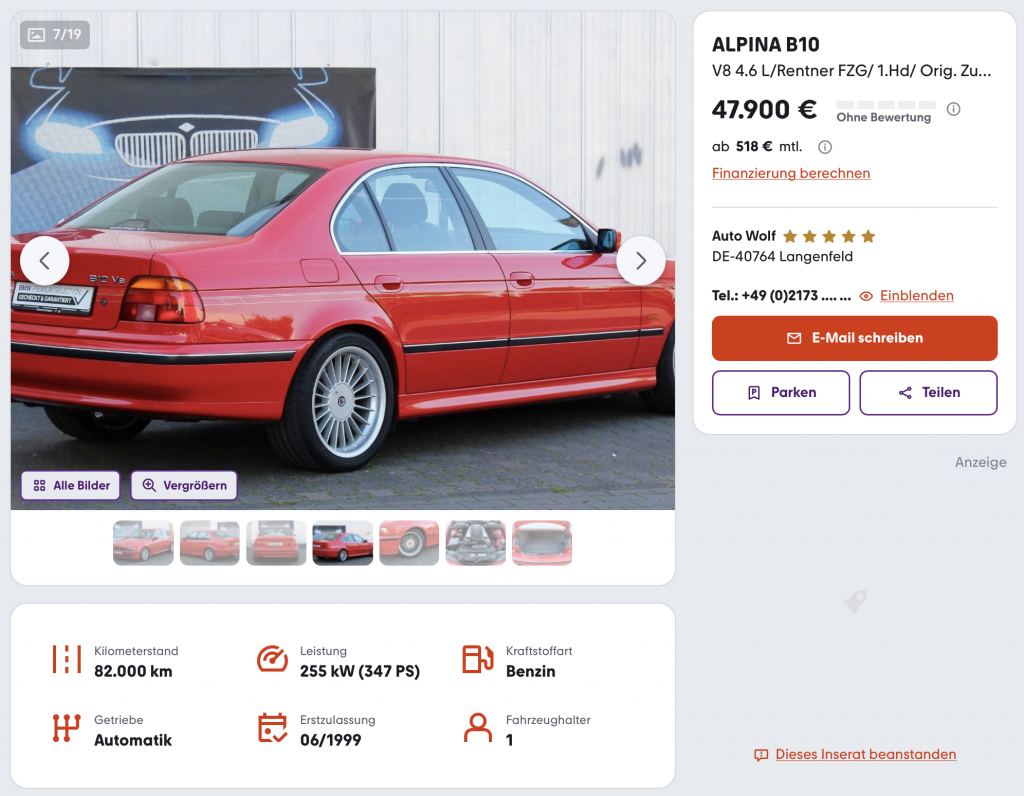Click the Kraftstoffart fuel pump icon
This screenshot has width=1024, height=796.
pyautogui.click(x=478, y=659)
